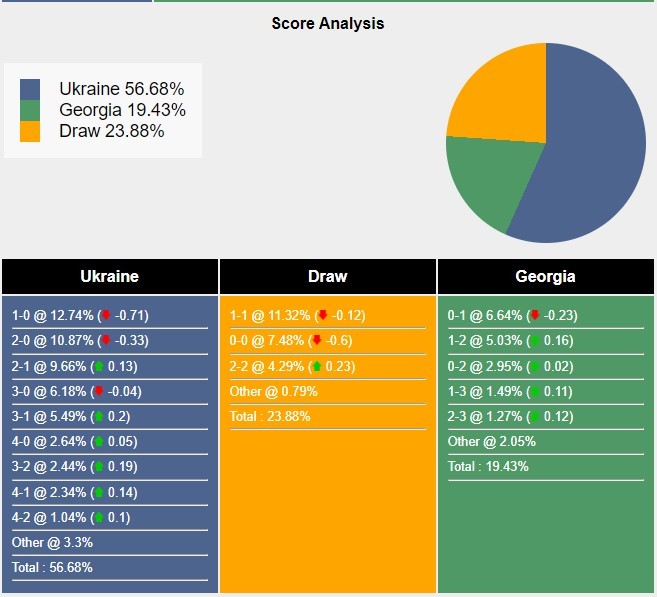This screenshot has width=657, height=597.
Task: Select the Ukraine column header
Action: tap(110, 277)
